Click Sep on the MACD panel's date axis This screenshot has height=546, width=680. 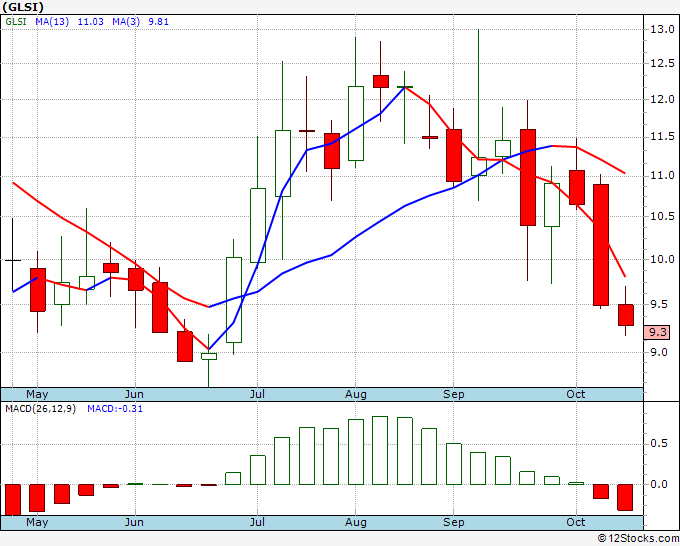click(x=454, y=522)
